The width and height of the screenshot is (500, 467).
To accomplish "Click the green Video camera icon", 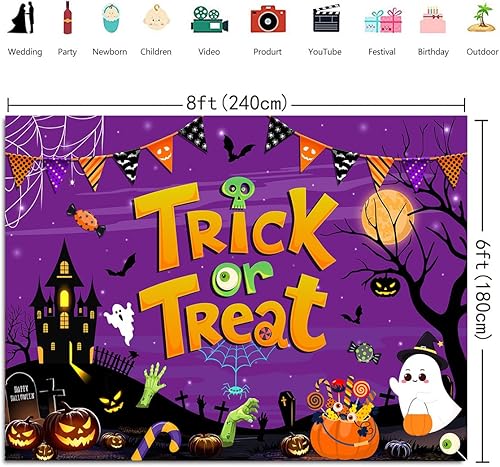I will (210, 20).
